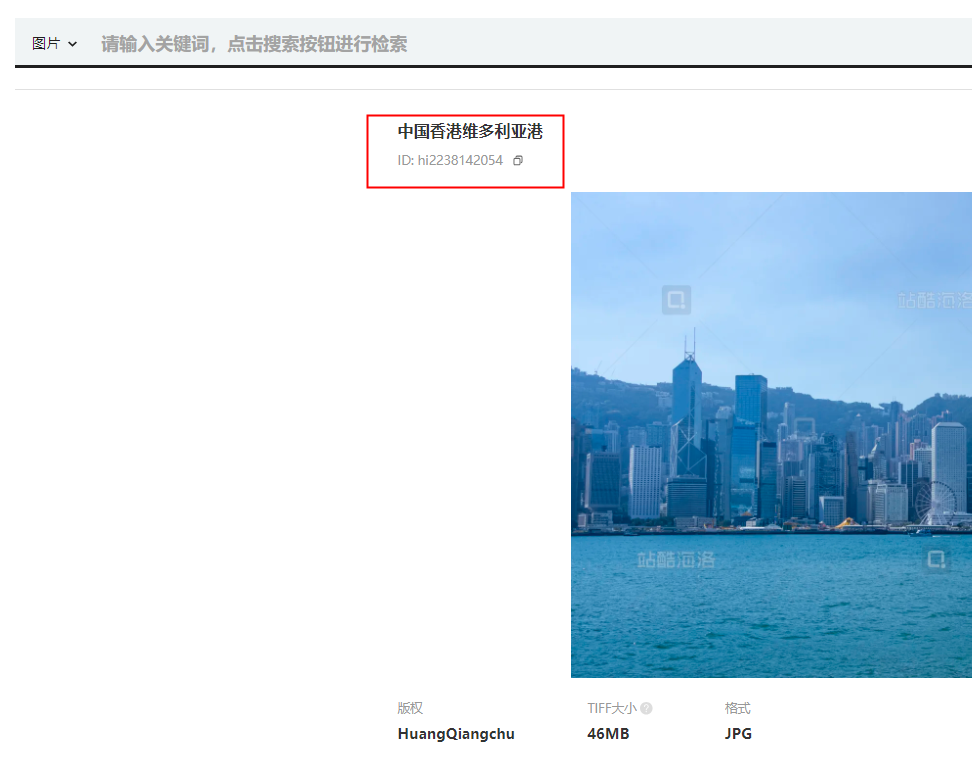Open the 图片 search type dropdown
Viewport: 972px width, 764px height.
click(55, 43)
